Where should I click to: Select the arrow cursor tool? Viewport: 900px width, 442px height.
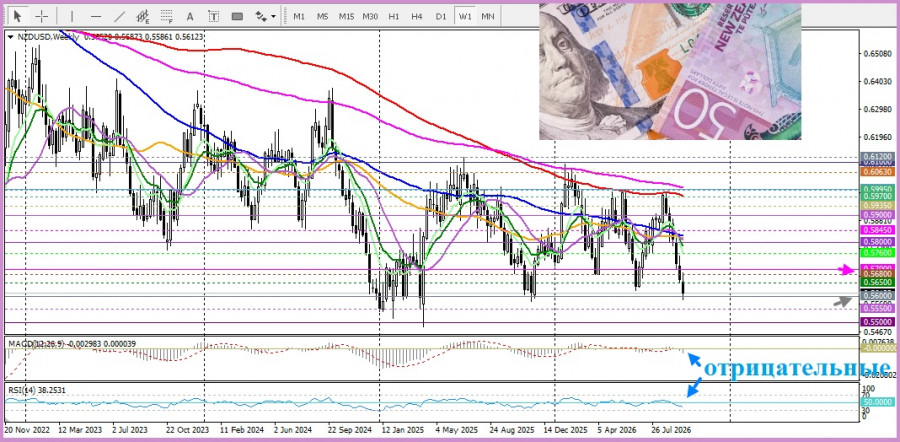pyautogui.click(x=20, y=16)
